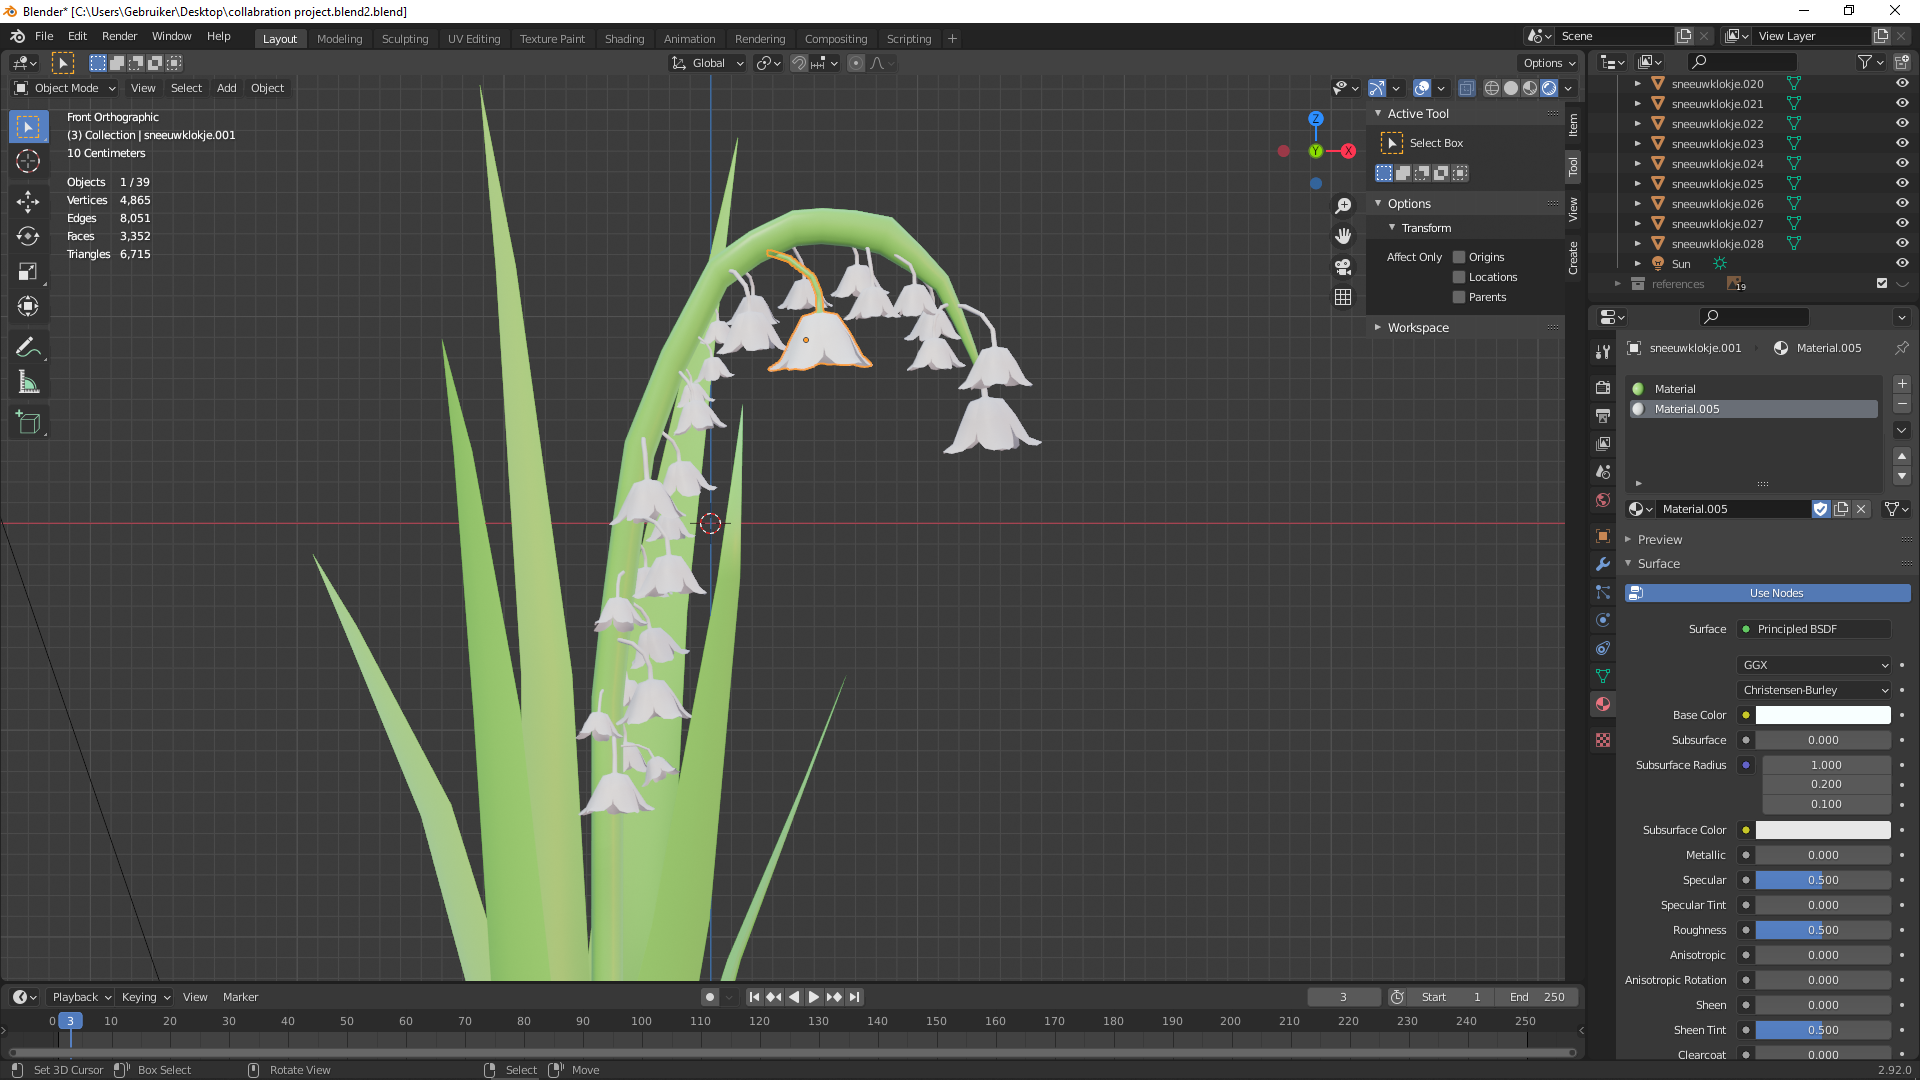The image size is (1920, 1080).
Task: Select the Add Cube tool
Action: (x=28, y=423)
